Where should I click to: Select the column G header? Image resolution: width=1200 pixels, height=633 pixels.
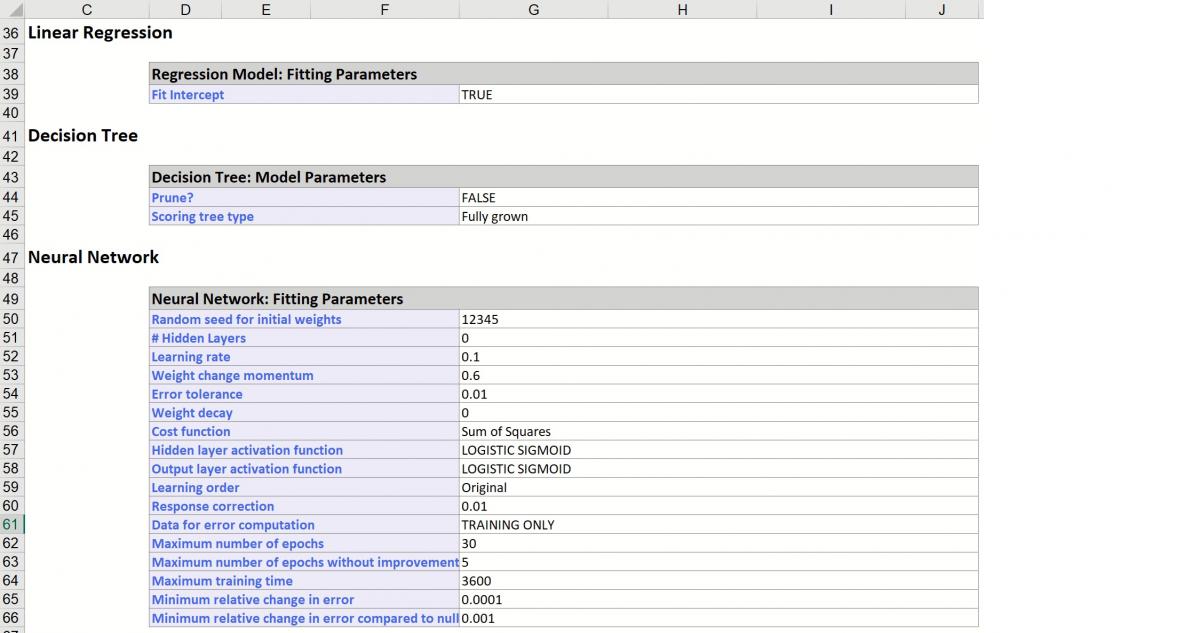click(x=533, y=9)
